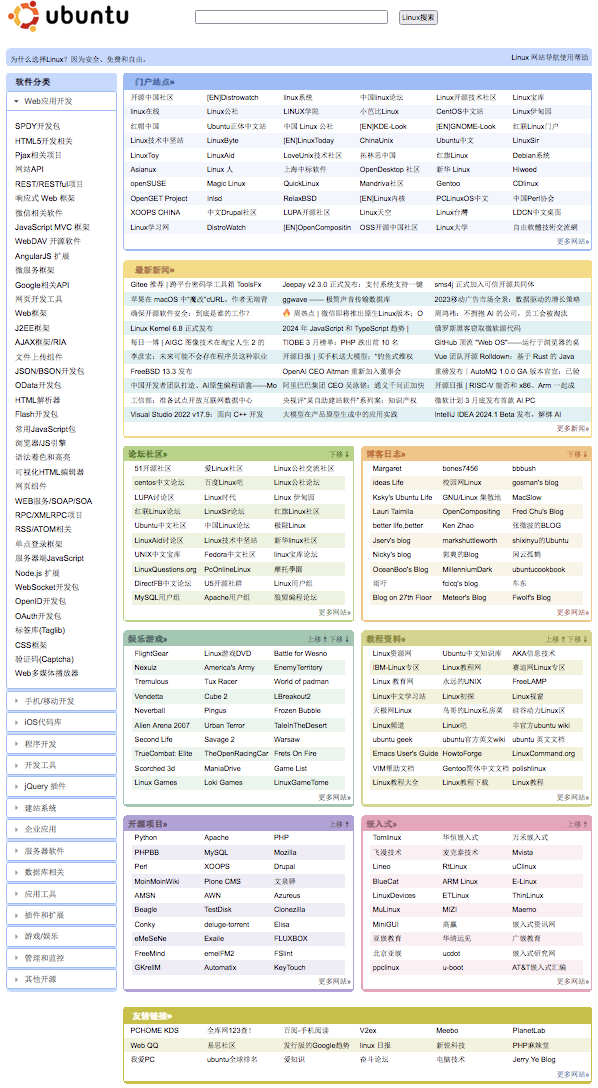Open the MoinMoinWiki project link
The image size is (598, 1088).
point(157,881)
